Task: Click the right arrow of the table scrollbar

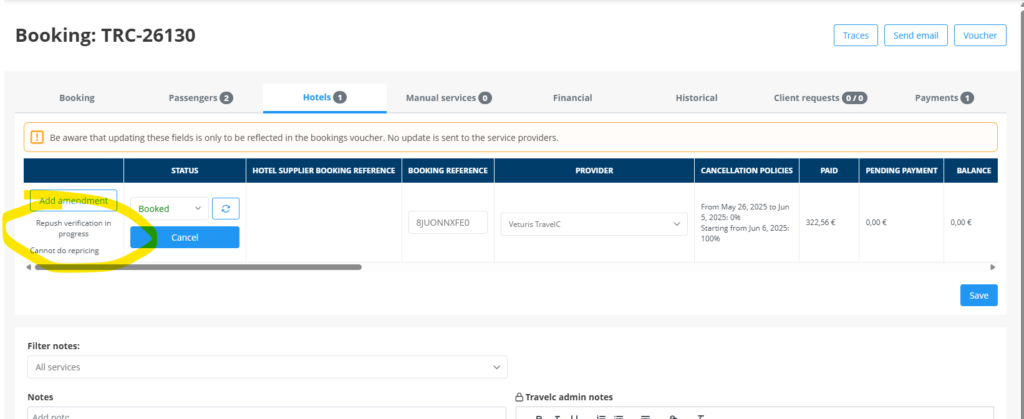Action: [x=992, y=267]
